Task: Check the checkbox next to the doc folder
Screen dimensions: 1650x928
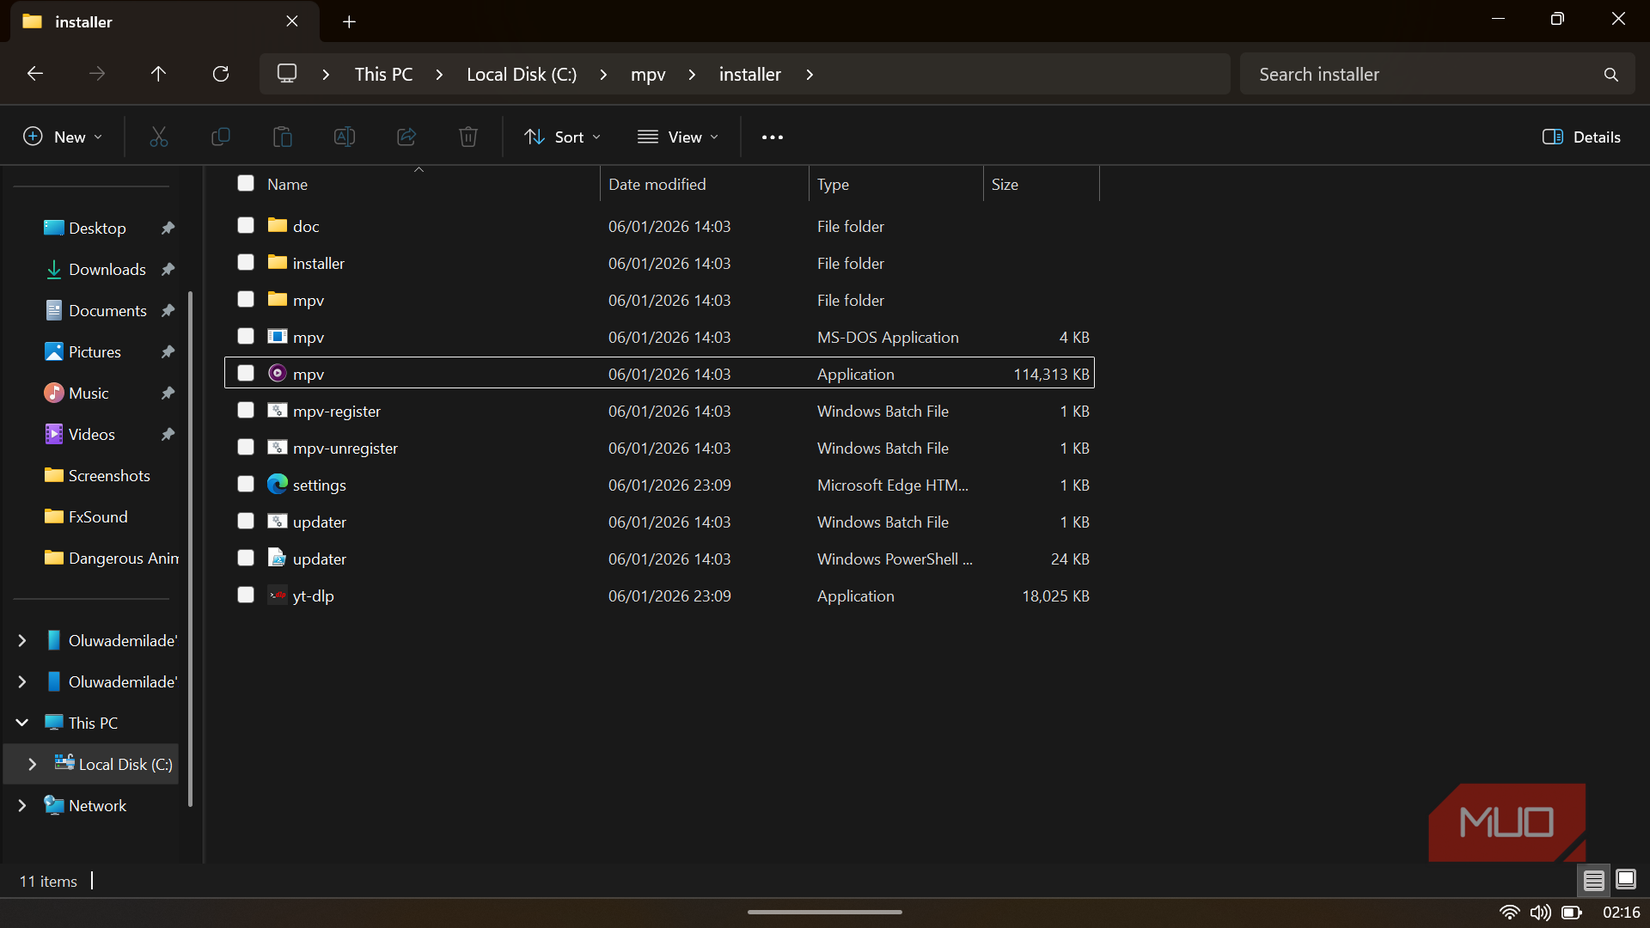Action: coord(245,225)
